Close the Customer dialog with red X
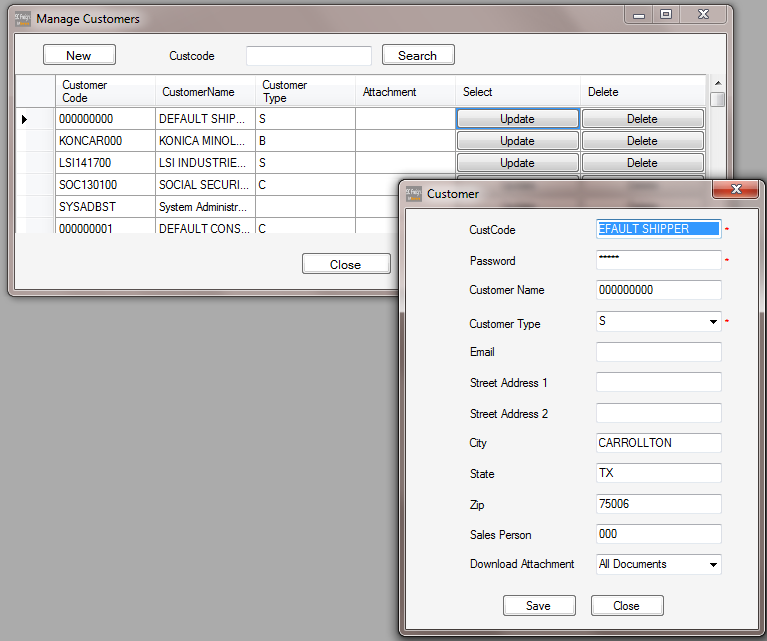The image size is (767, 641). point(736,189)
